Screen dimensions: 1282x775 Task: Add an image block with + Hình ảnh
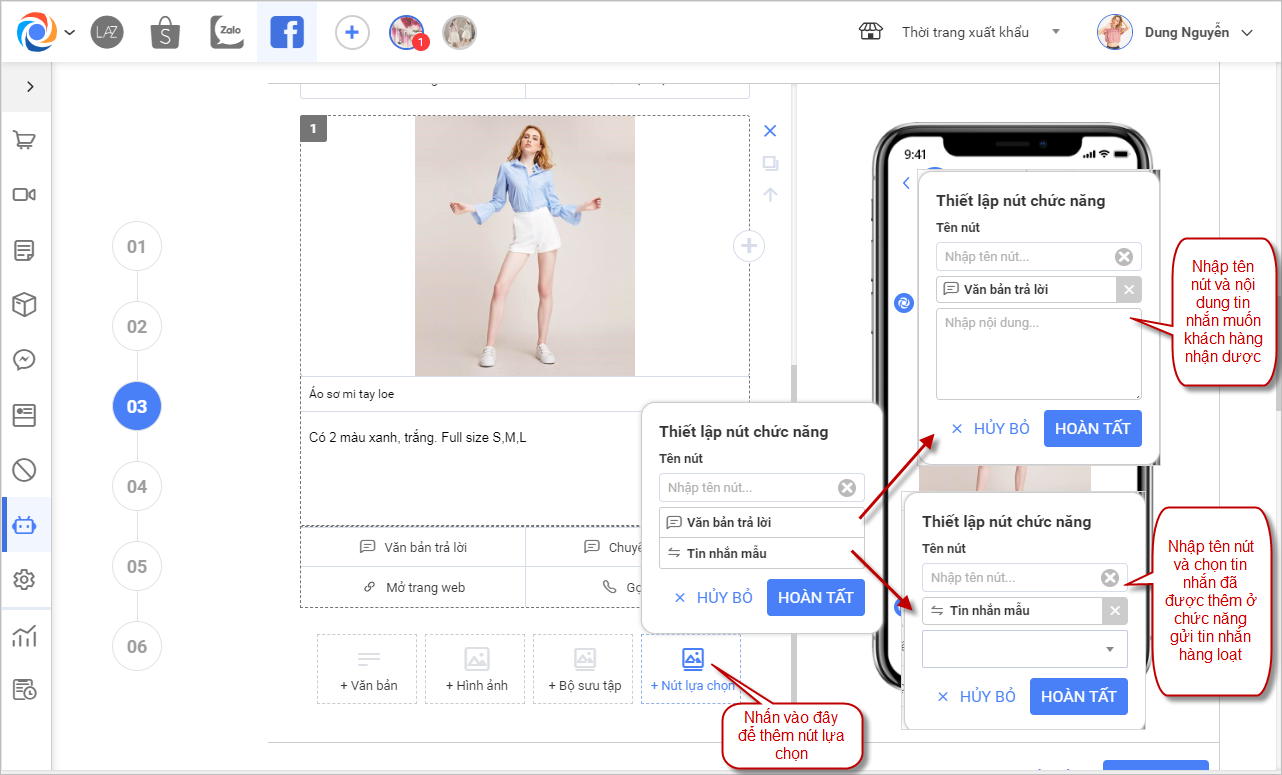pos(477,669)
